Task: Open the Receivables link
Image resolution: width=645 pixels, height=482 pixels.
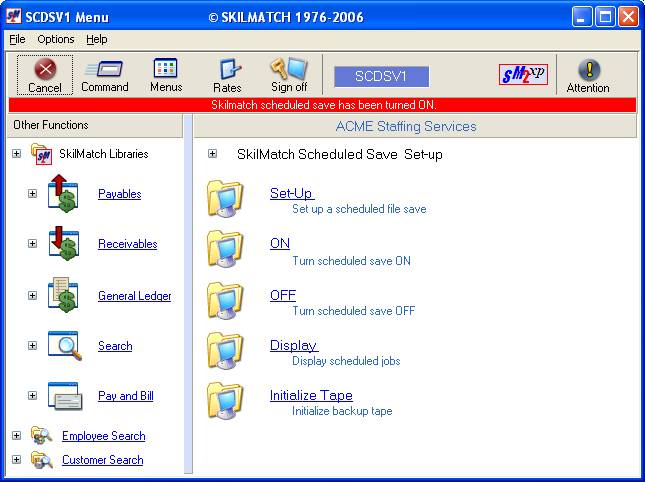Action: [128, 244]
